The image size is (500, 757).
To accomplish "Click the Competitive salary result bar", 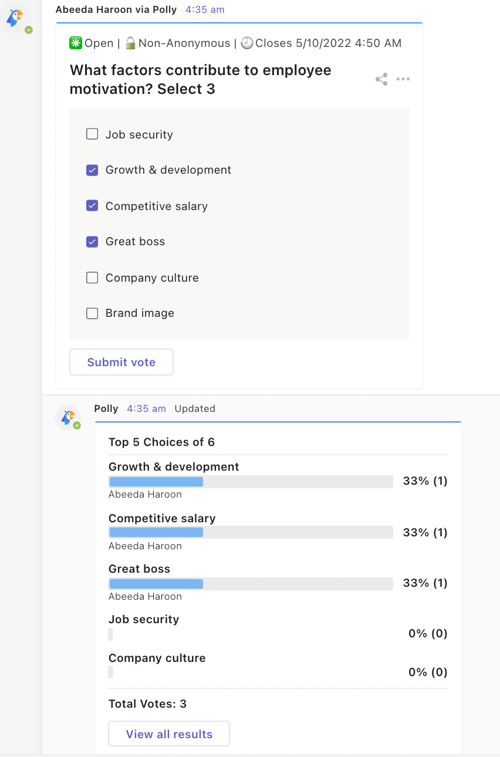I will (251, 532).
